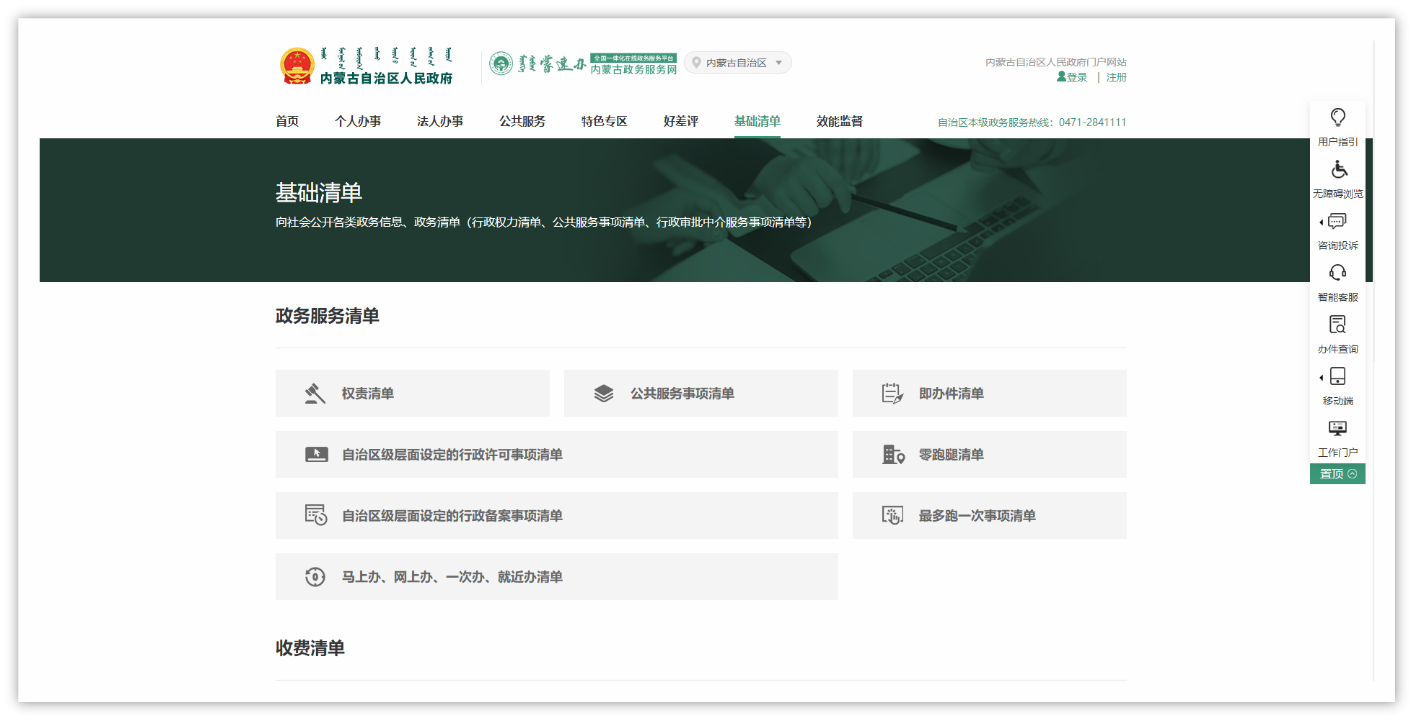Switch to the 个人办事 tab
This screenshot has width=1415, height=720.
click(358, 122)
